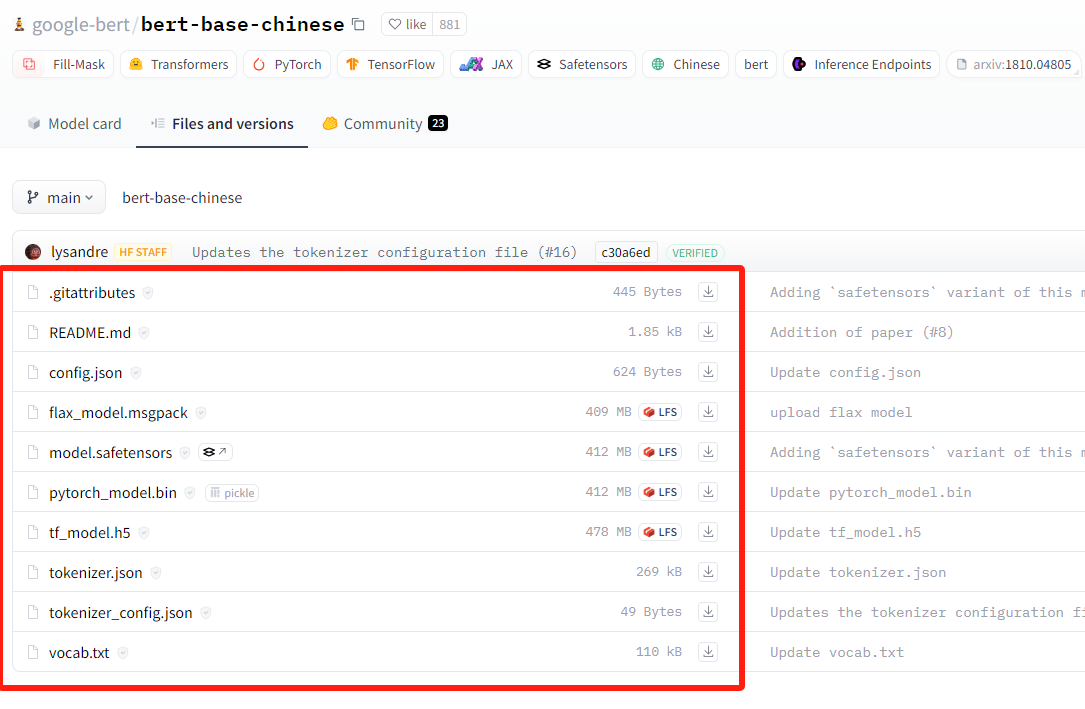The height and width of the screenshot is (709, 1085).
Task: Copy model name bert-base-chinese icon
Action: tap(358, 24)
